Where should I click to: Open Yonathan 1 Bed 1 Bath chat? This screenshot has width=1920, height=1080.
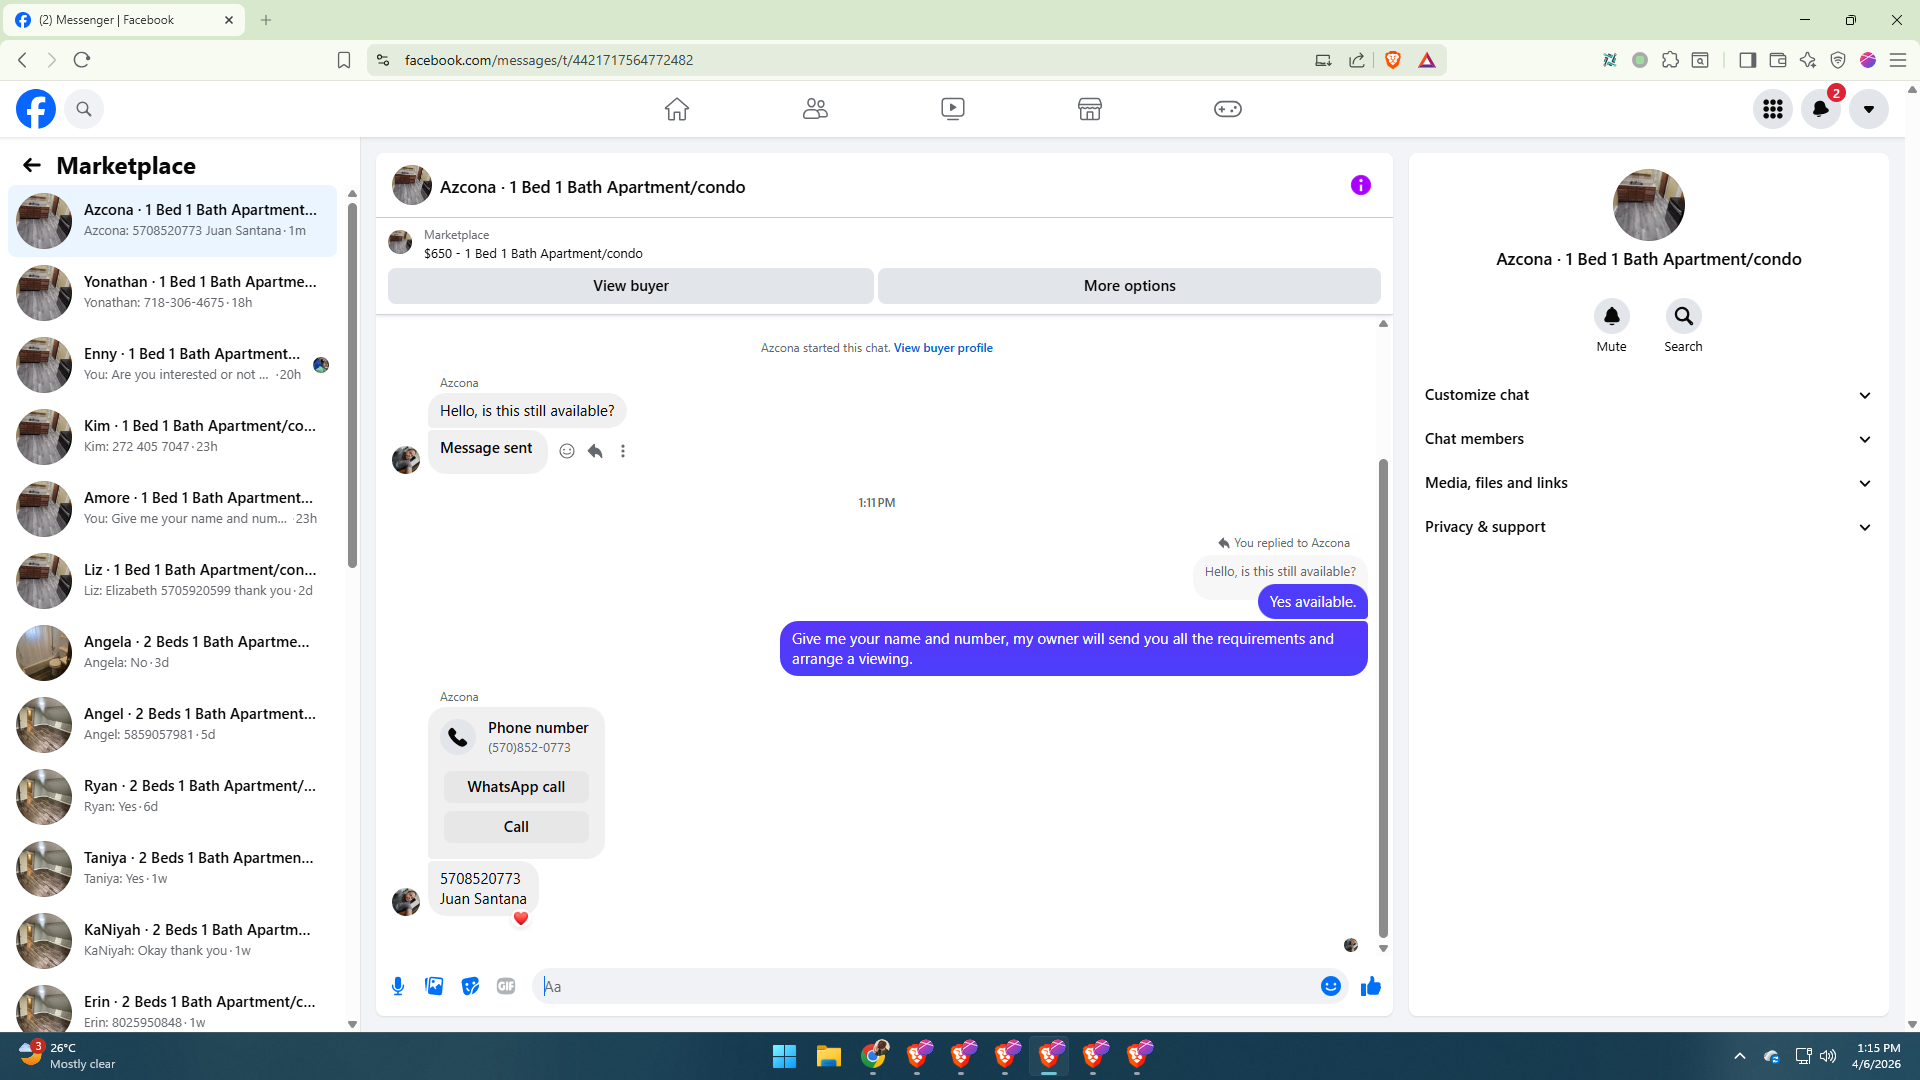[172, 293]
